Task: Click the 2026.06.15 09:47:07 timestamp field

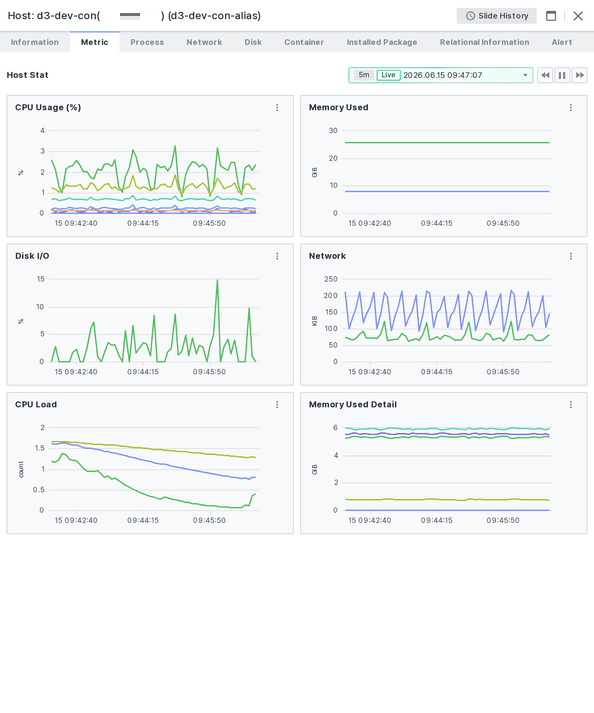Action: 443,75
